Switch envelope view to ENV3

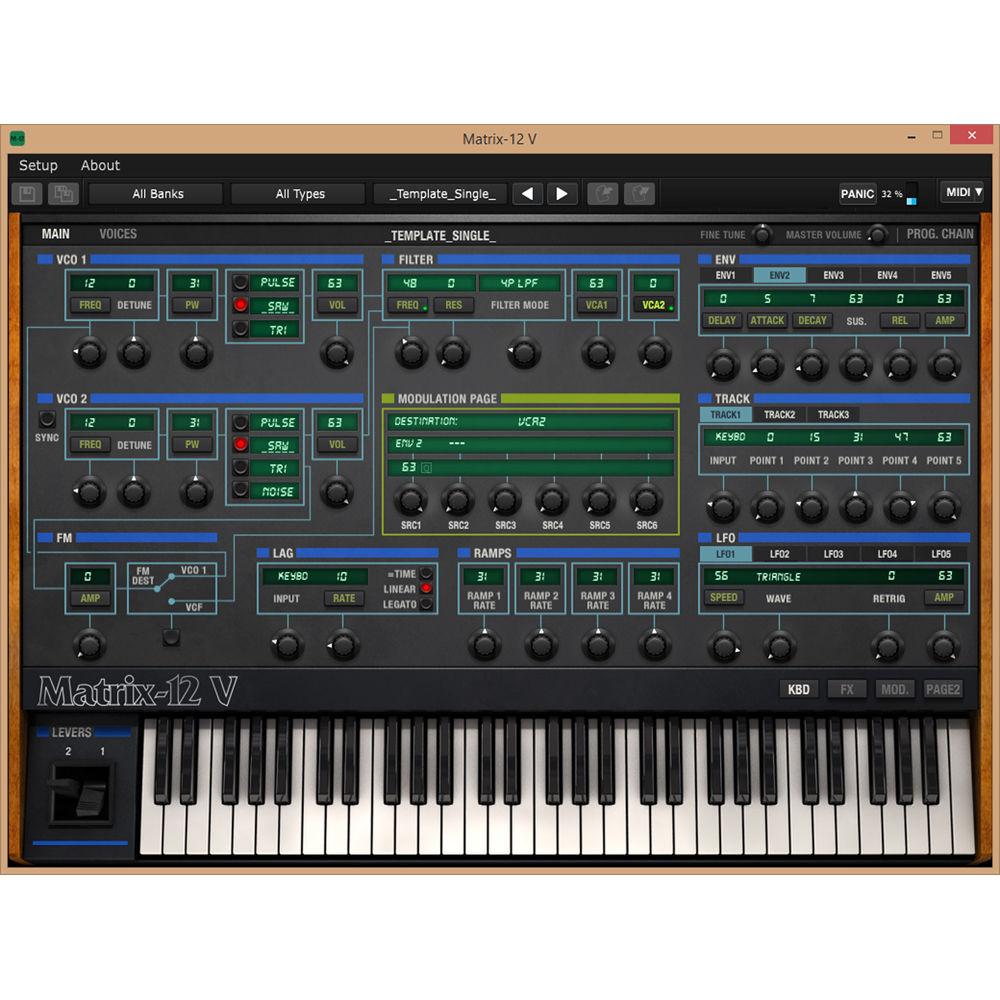click(x=832, y=273)
